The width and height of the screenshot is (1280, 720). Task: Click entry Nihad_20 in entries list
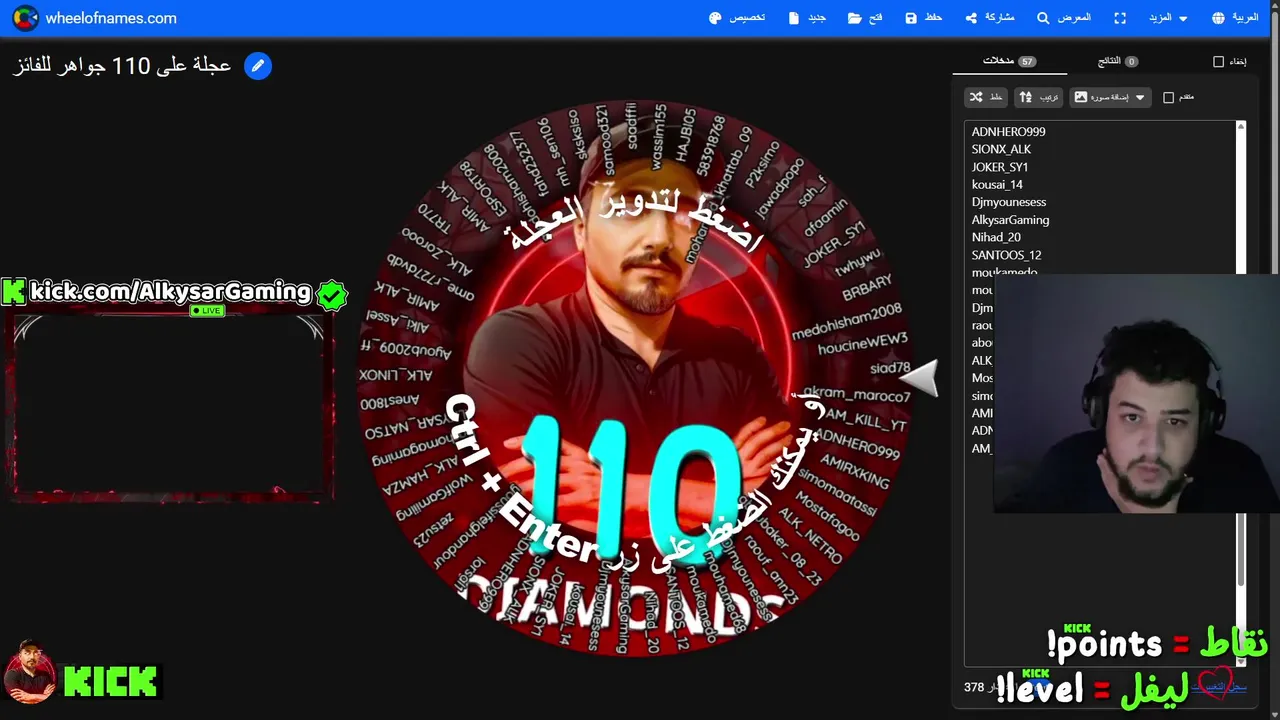pos(996,237)
